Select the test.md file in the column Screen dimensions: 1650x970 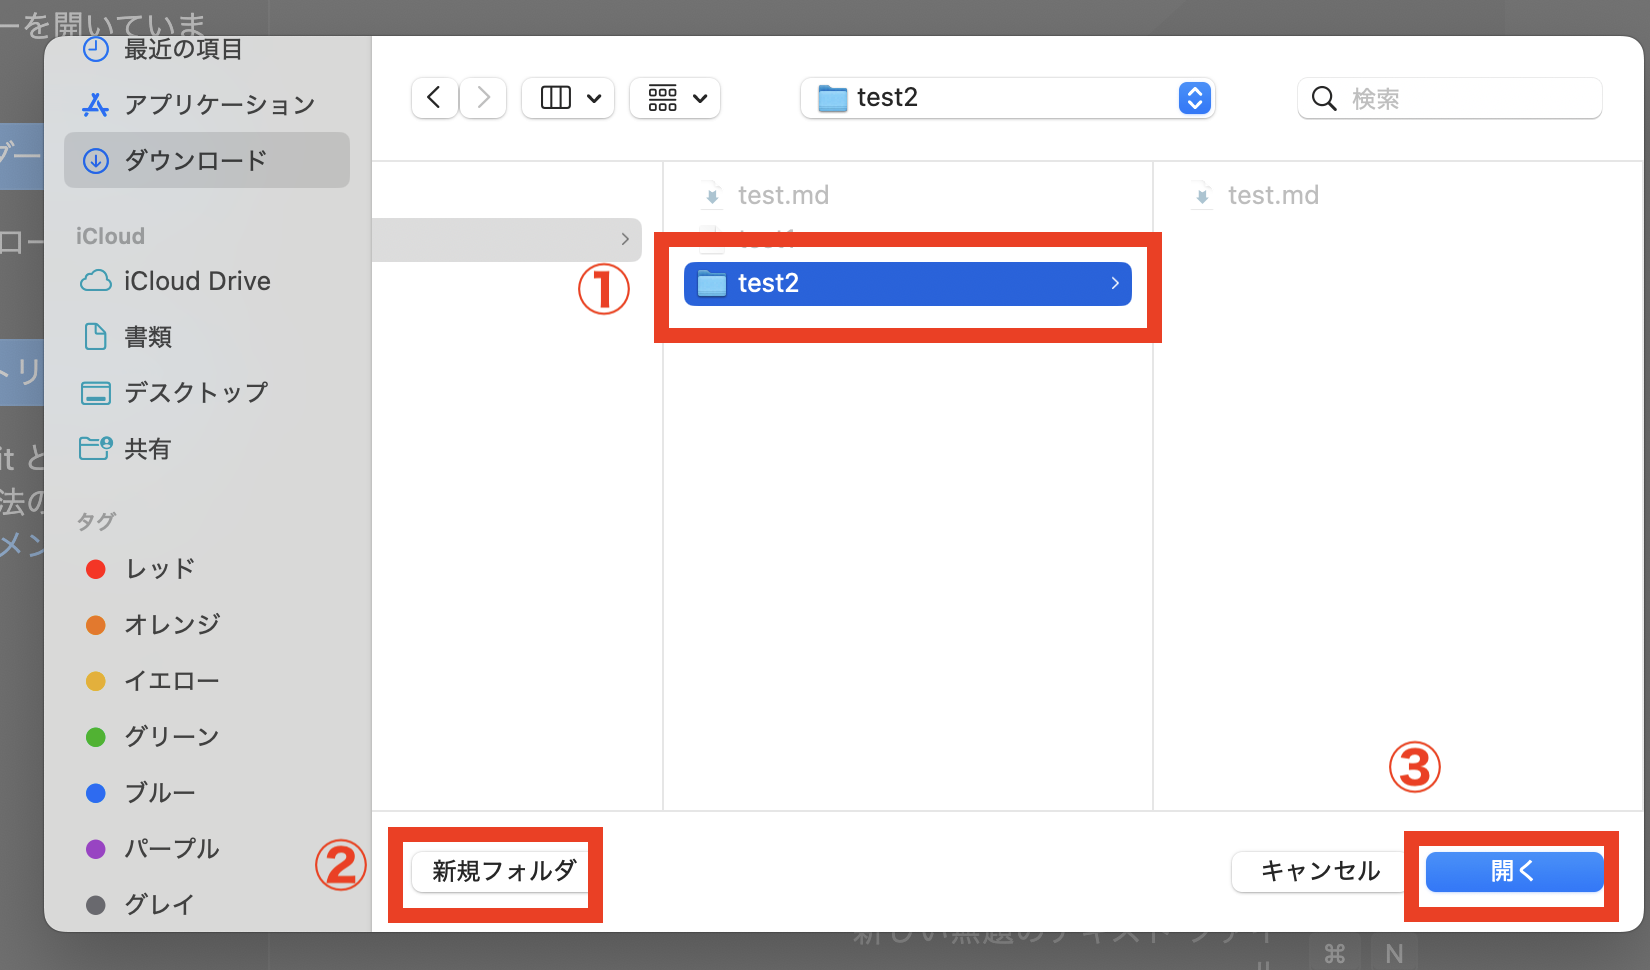783,194
